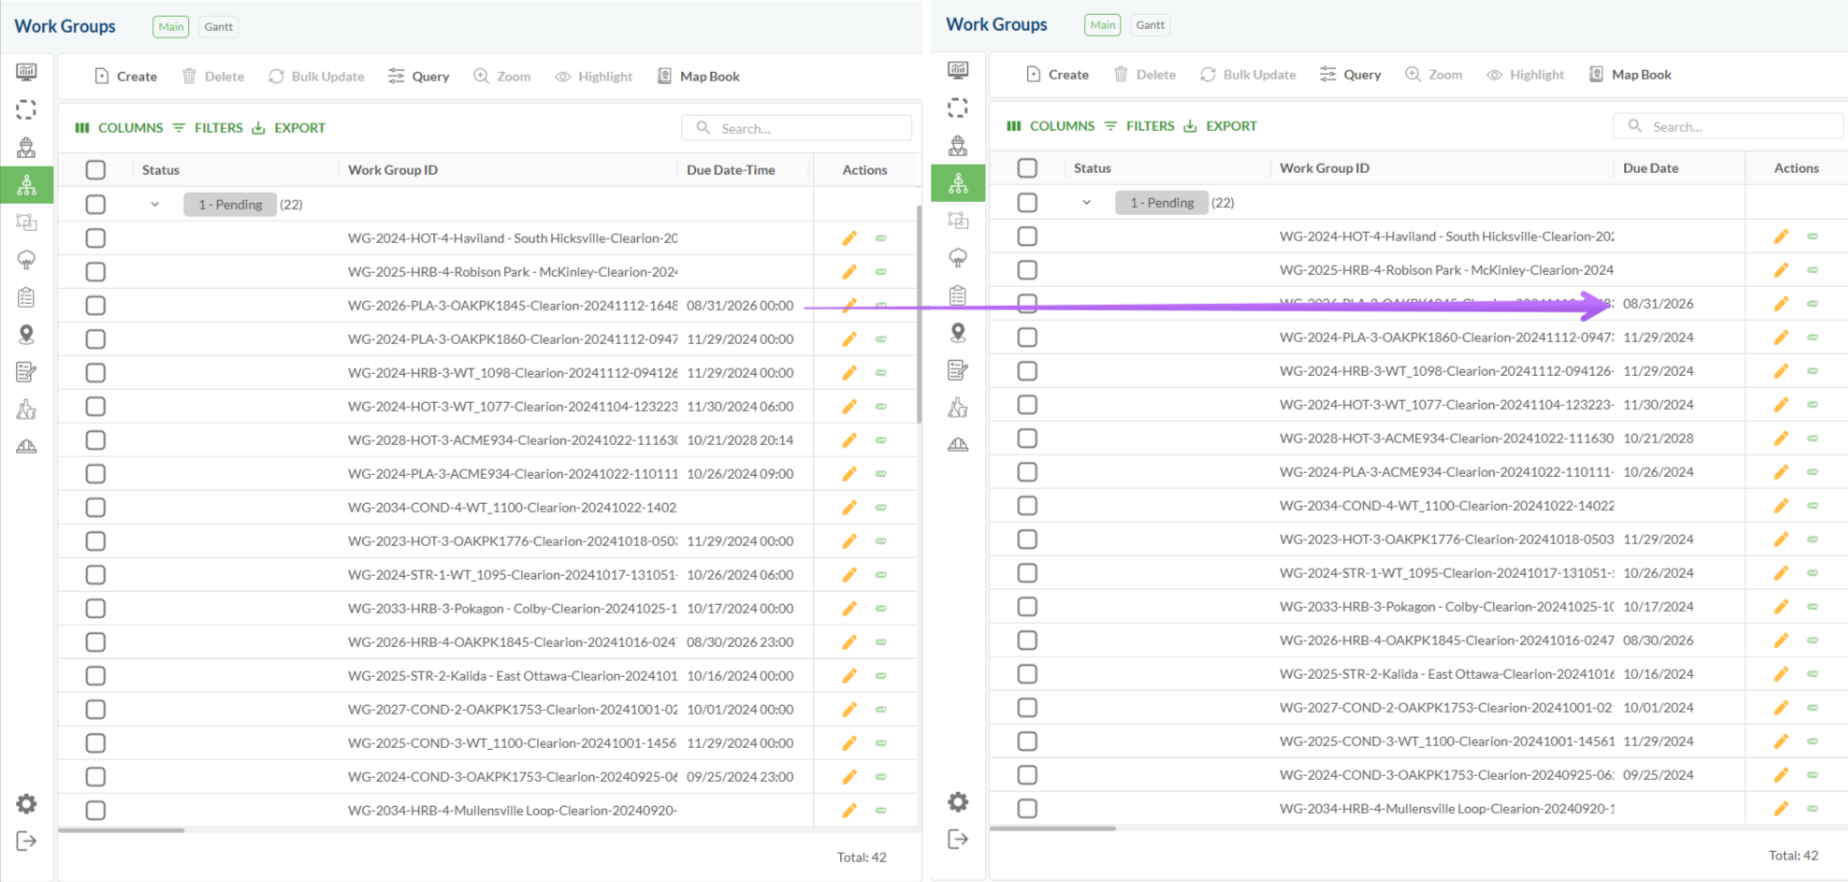
Task: Select the tree icon in right sidebar
Action: (958, 258)
